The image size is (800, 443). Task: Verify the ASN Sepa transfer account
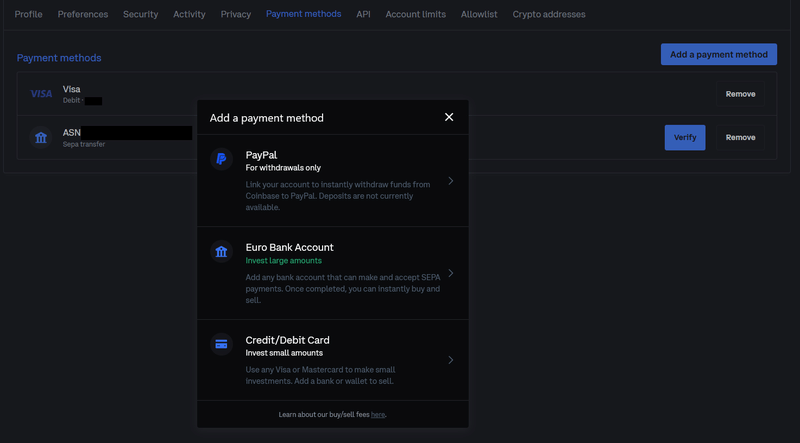pyautogui.click(x=685, y=137)
